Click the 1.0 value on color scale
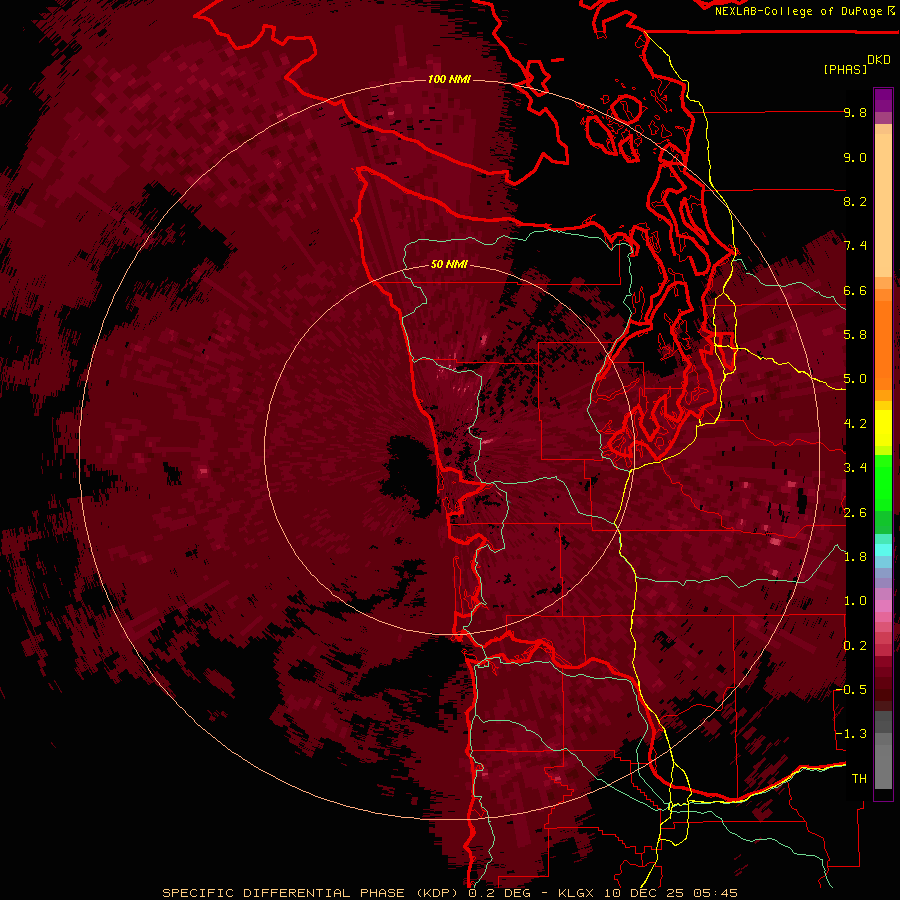Screen dimensions: 900x900 [x=855, y=601]
